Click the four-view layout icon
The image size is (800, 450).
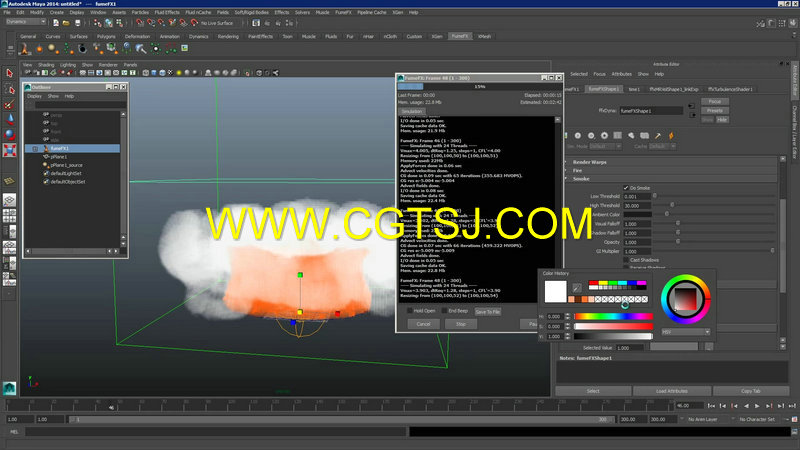coord(9,216)
